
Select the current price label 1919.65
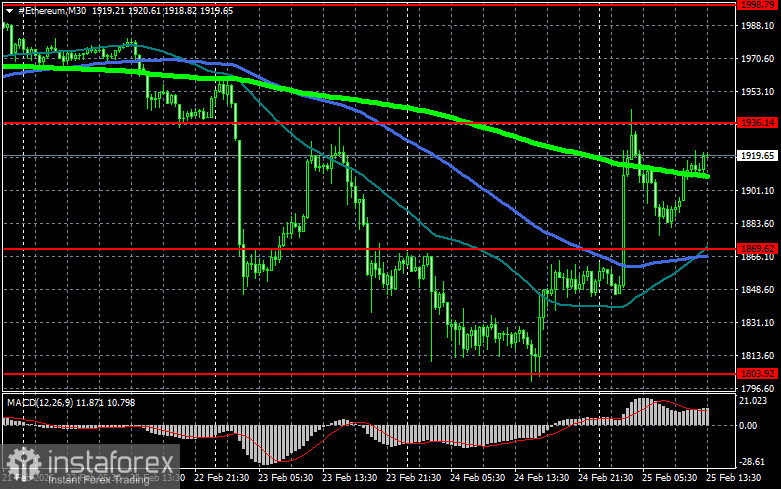(758, 156)
